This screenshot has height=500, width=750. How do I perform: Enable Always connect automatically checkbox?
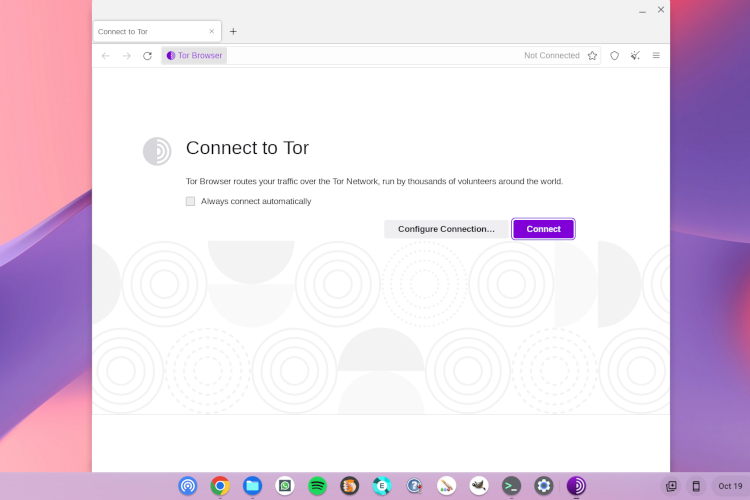(190, 201)
